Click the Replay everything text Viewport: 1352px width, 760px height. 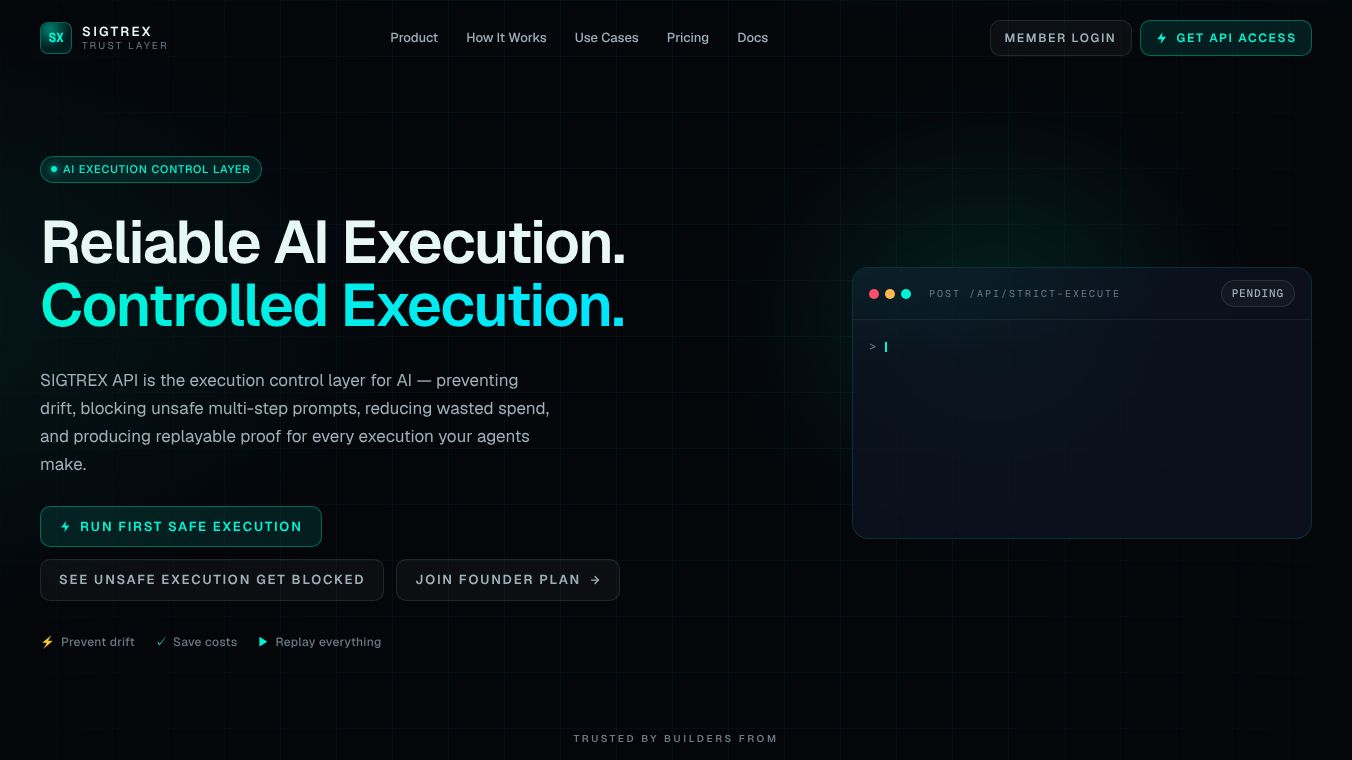(x=328, y=642)
